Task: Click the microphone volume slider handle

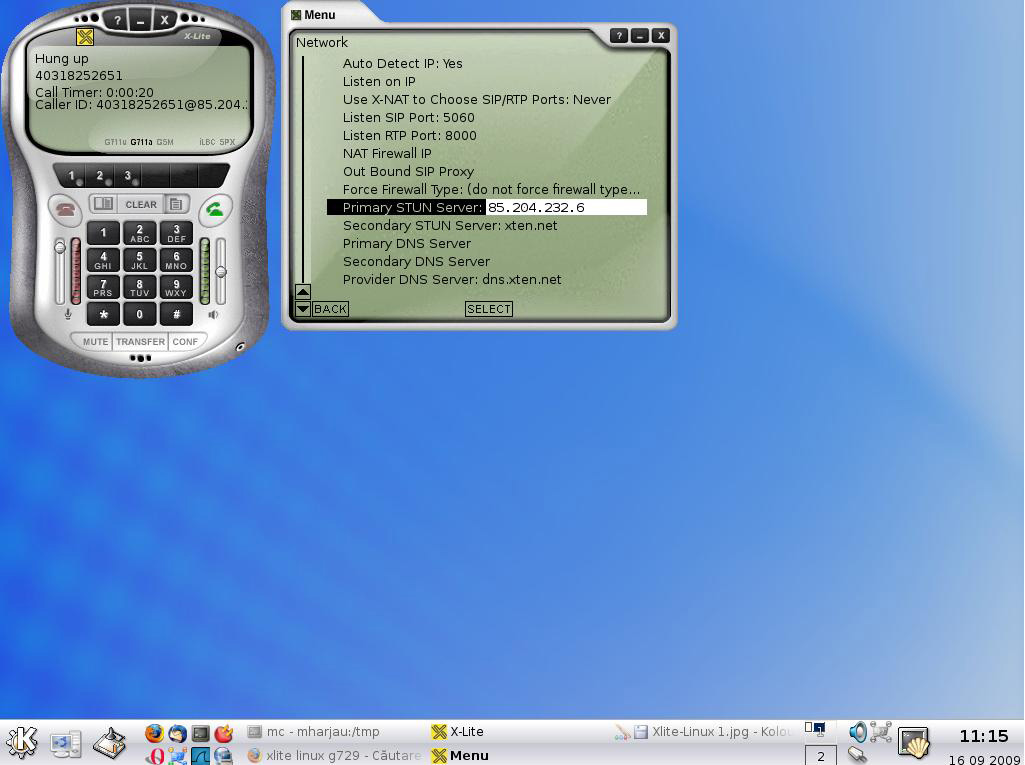Action: click(x=60, y=247)
